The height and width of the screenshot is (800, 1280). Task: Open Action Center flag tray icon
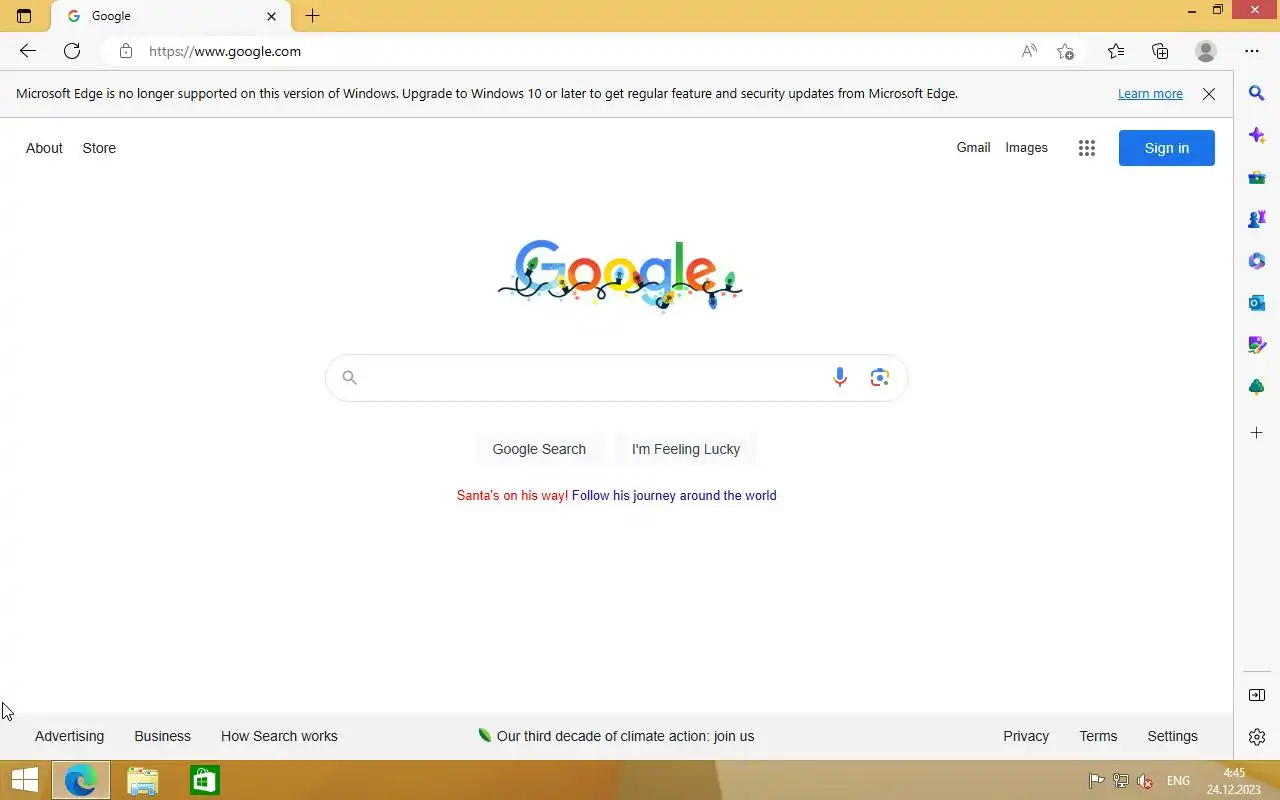(x=1096, y=781)
